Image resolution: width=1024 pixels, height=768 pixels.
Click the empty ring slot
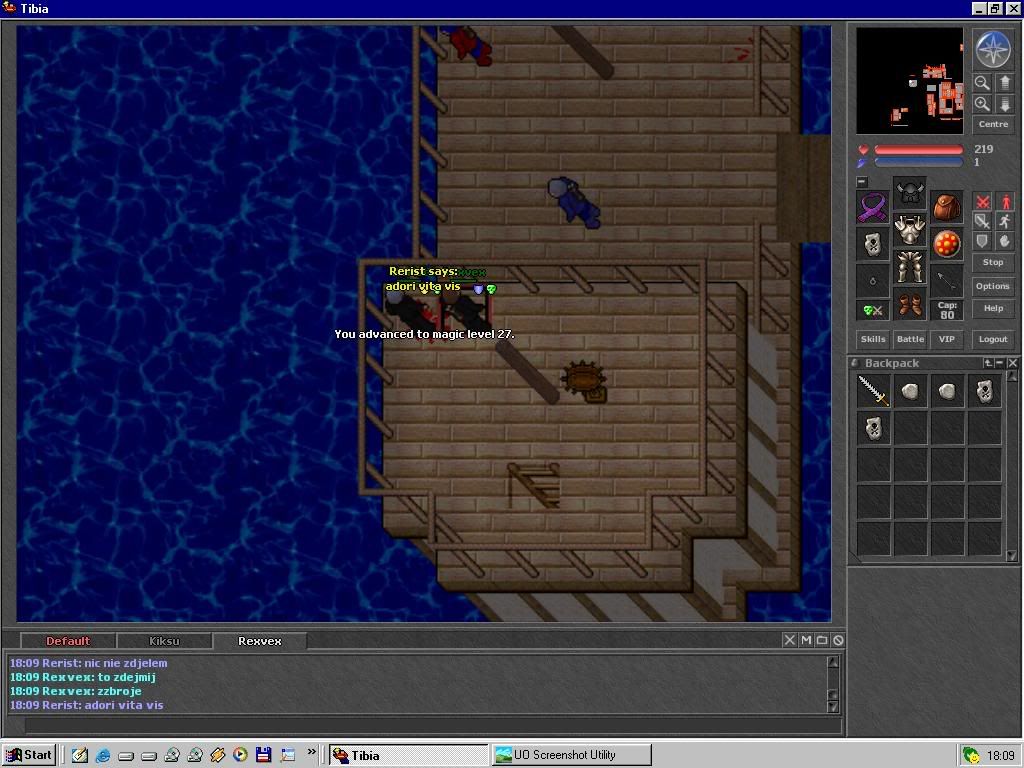pos(872,281)
